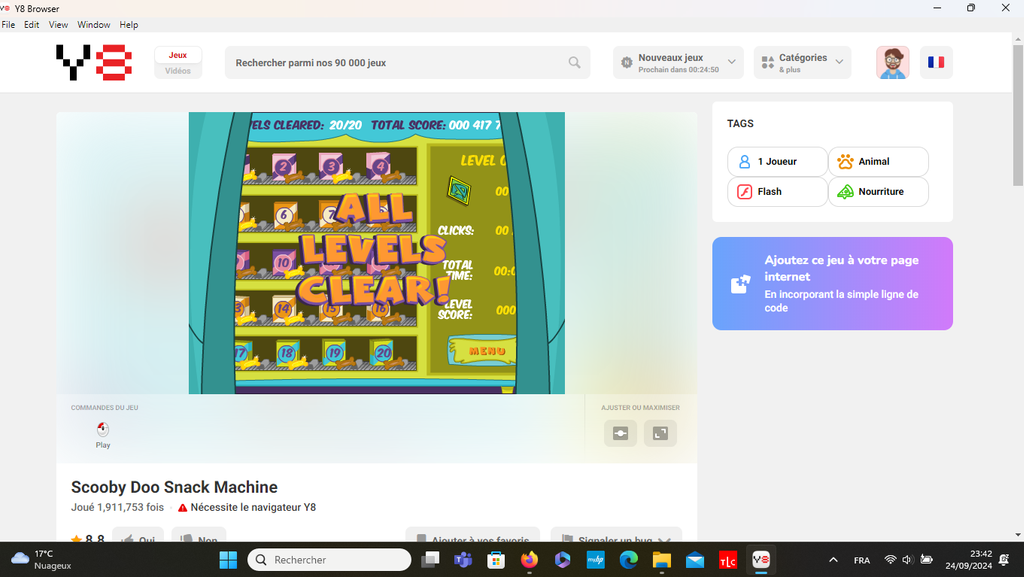Click the search magnifier icon
Screen dimensions: 1024x577
pos(574,62)
